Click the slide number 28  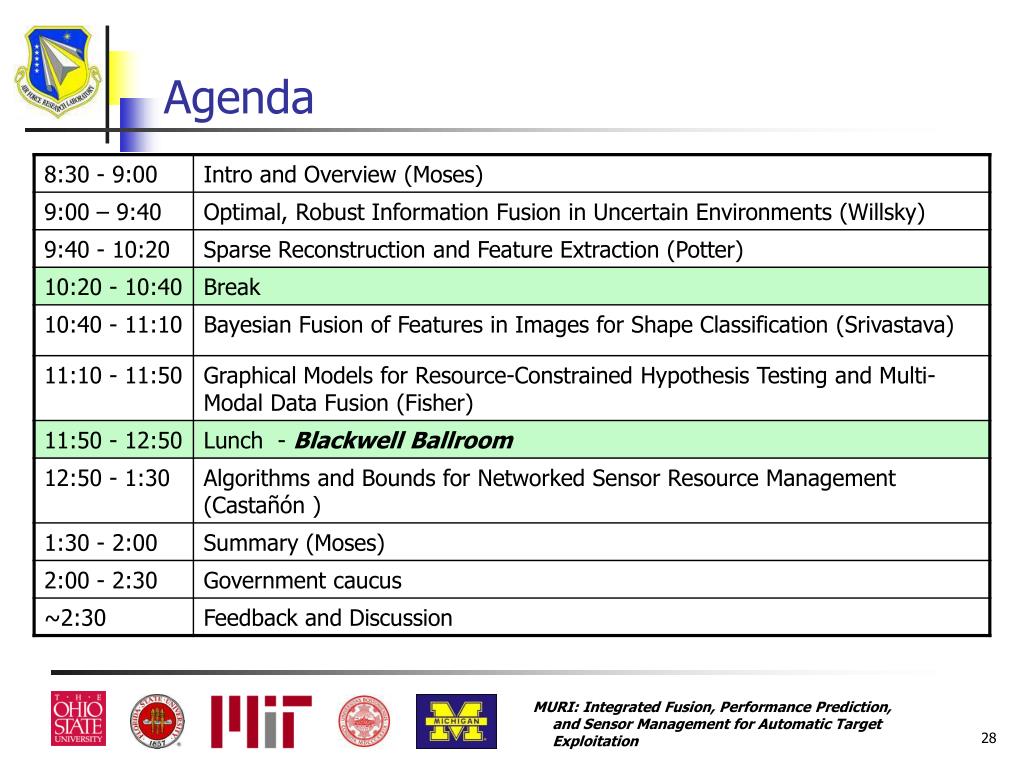989,738
